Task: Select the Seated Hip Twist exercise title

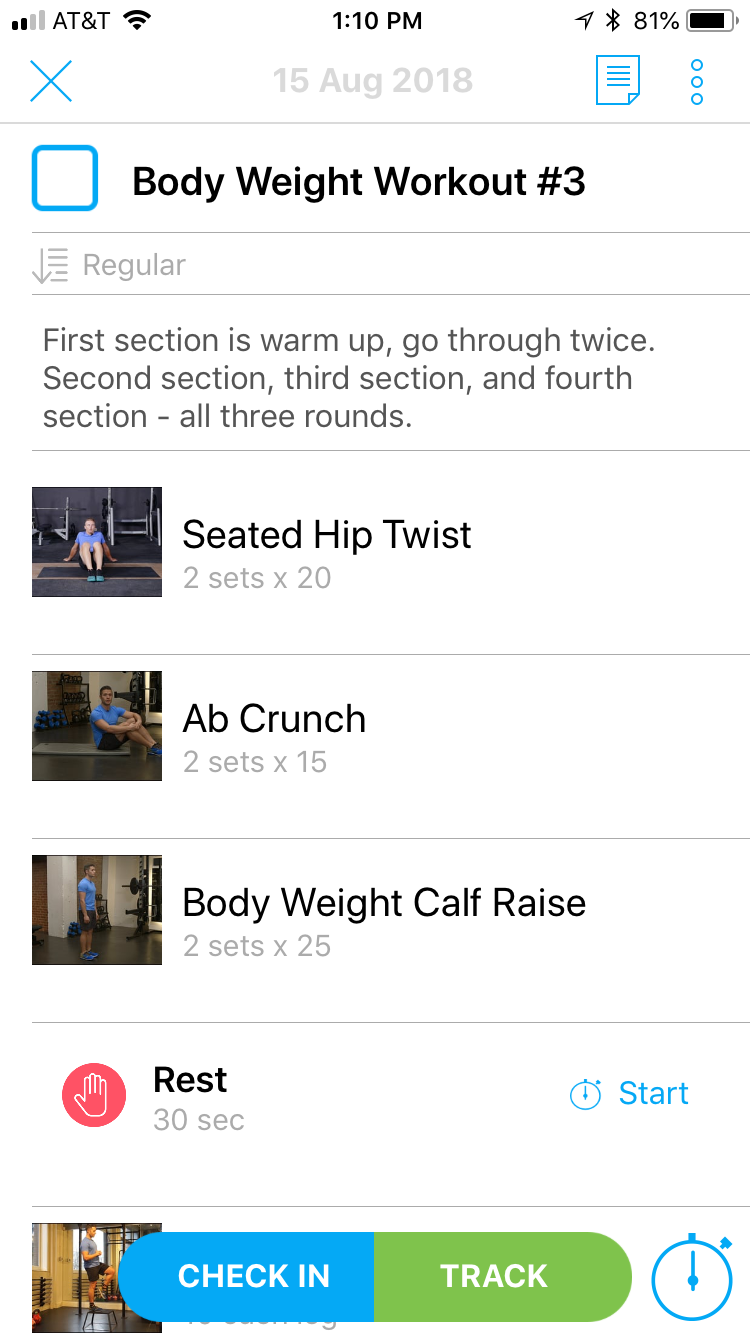Action: (326, 535)
